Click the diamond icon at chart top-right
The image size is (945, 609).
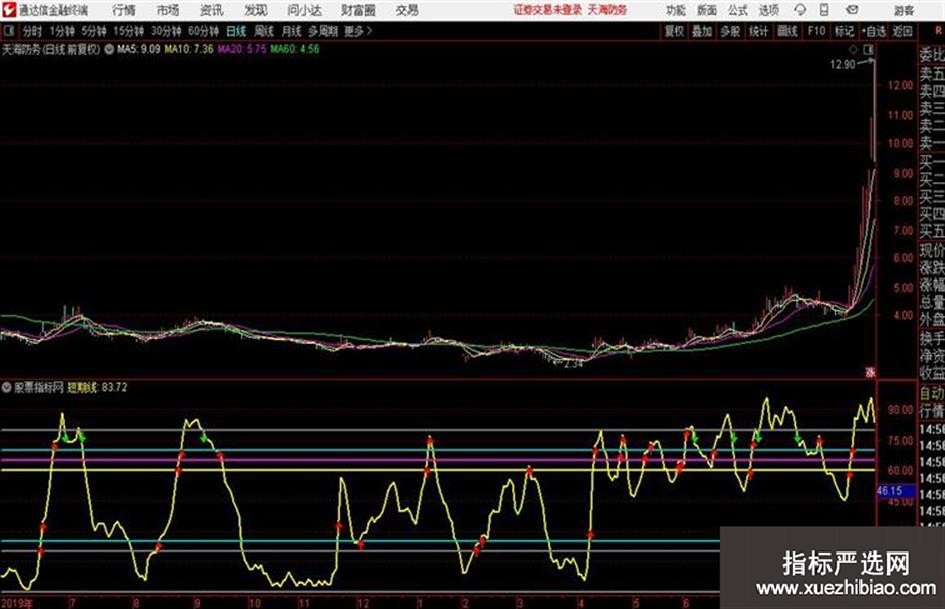point(854,50)
